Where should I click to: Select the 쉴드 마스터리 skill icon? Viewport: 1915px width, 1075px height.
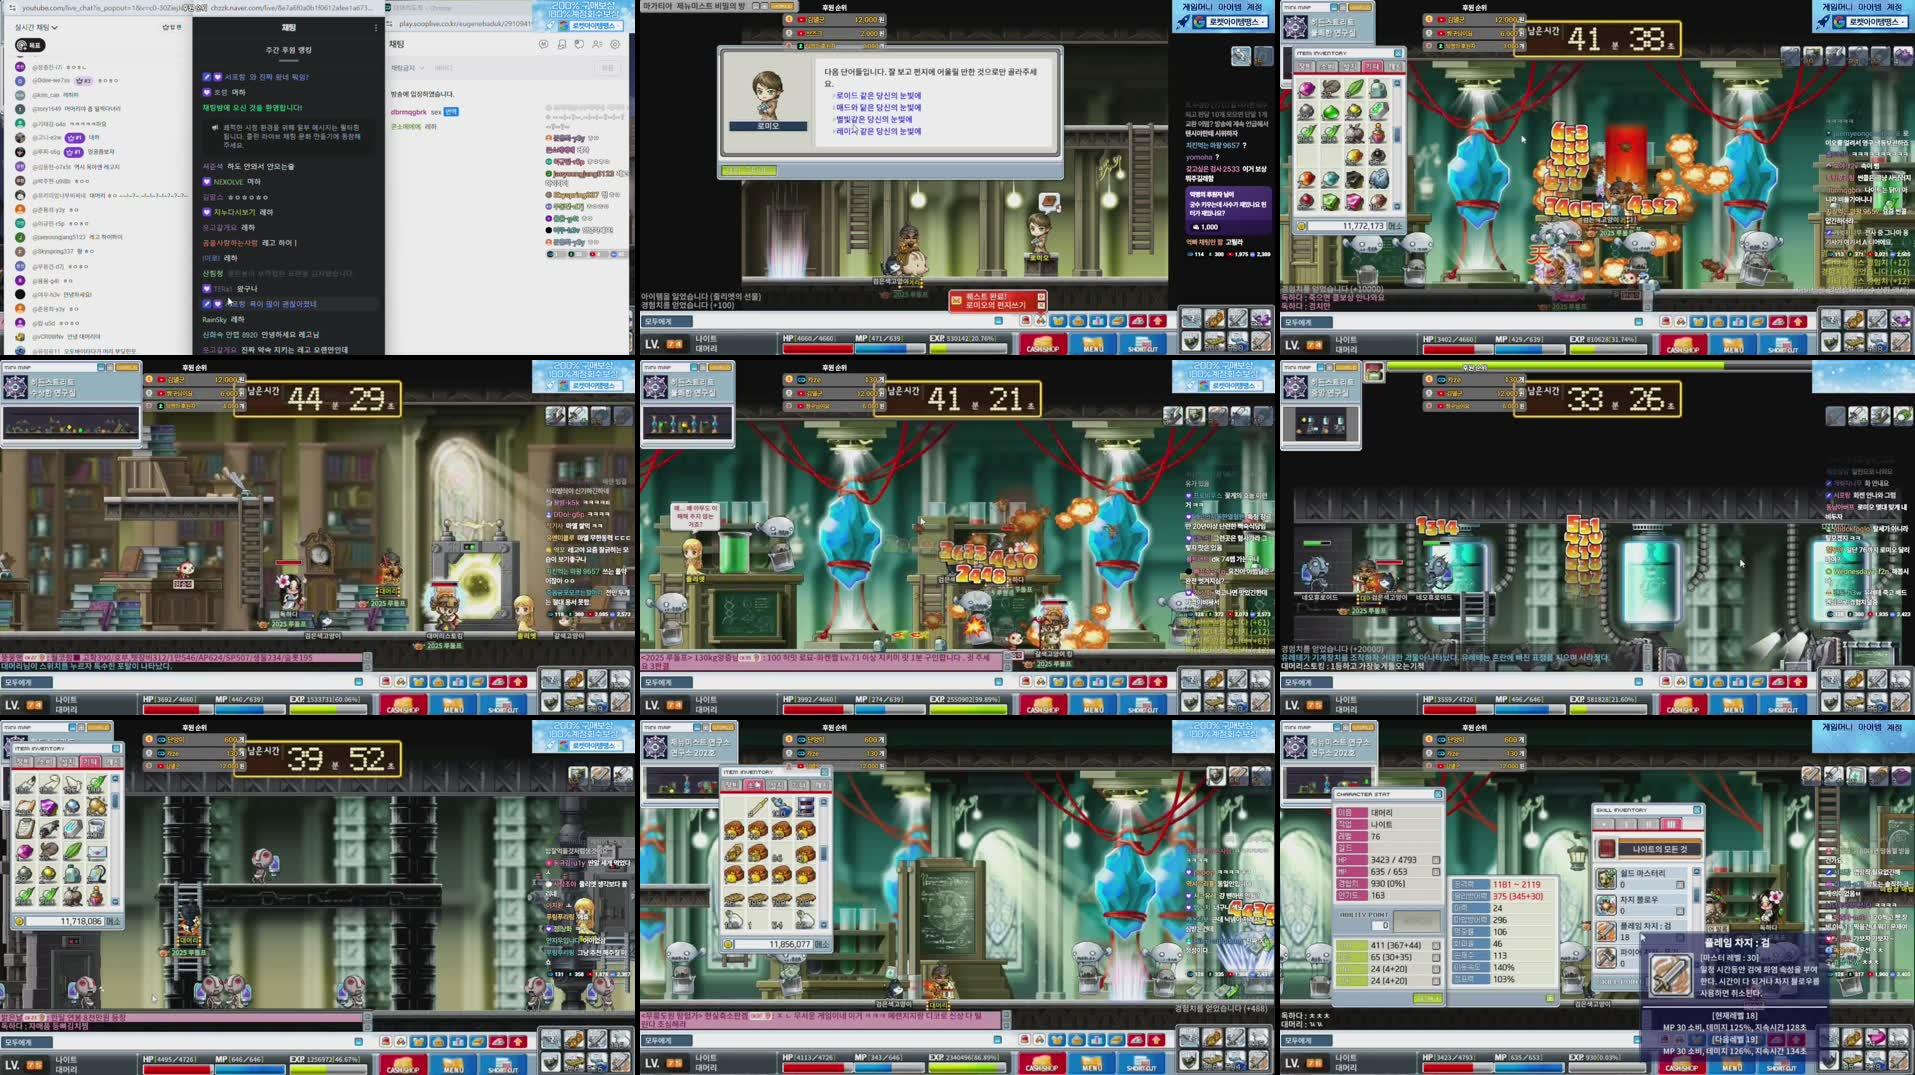click(1606, 880)
